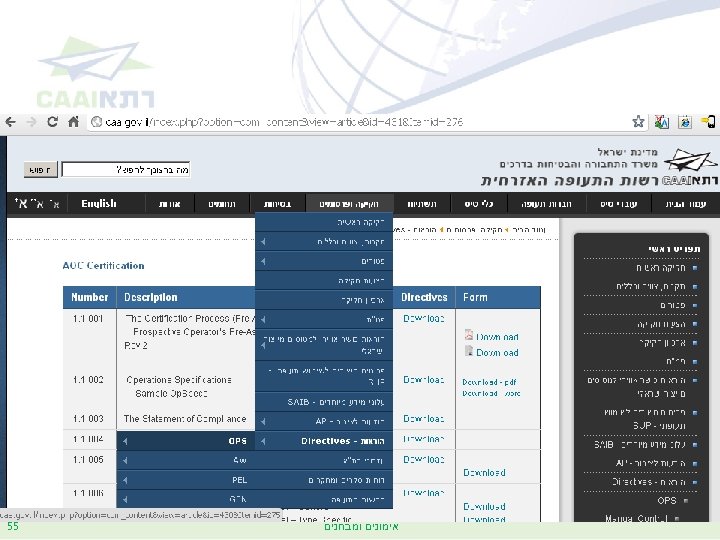Click inside the browser address bar

(x=358, y=122)
